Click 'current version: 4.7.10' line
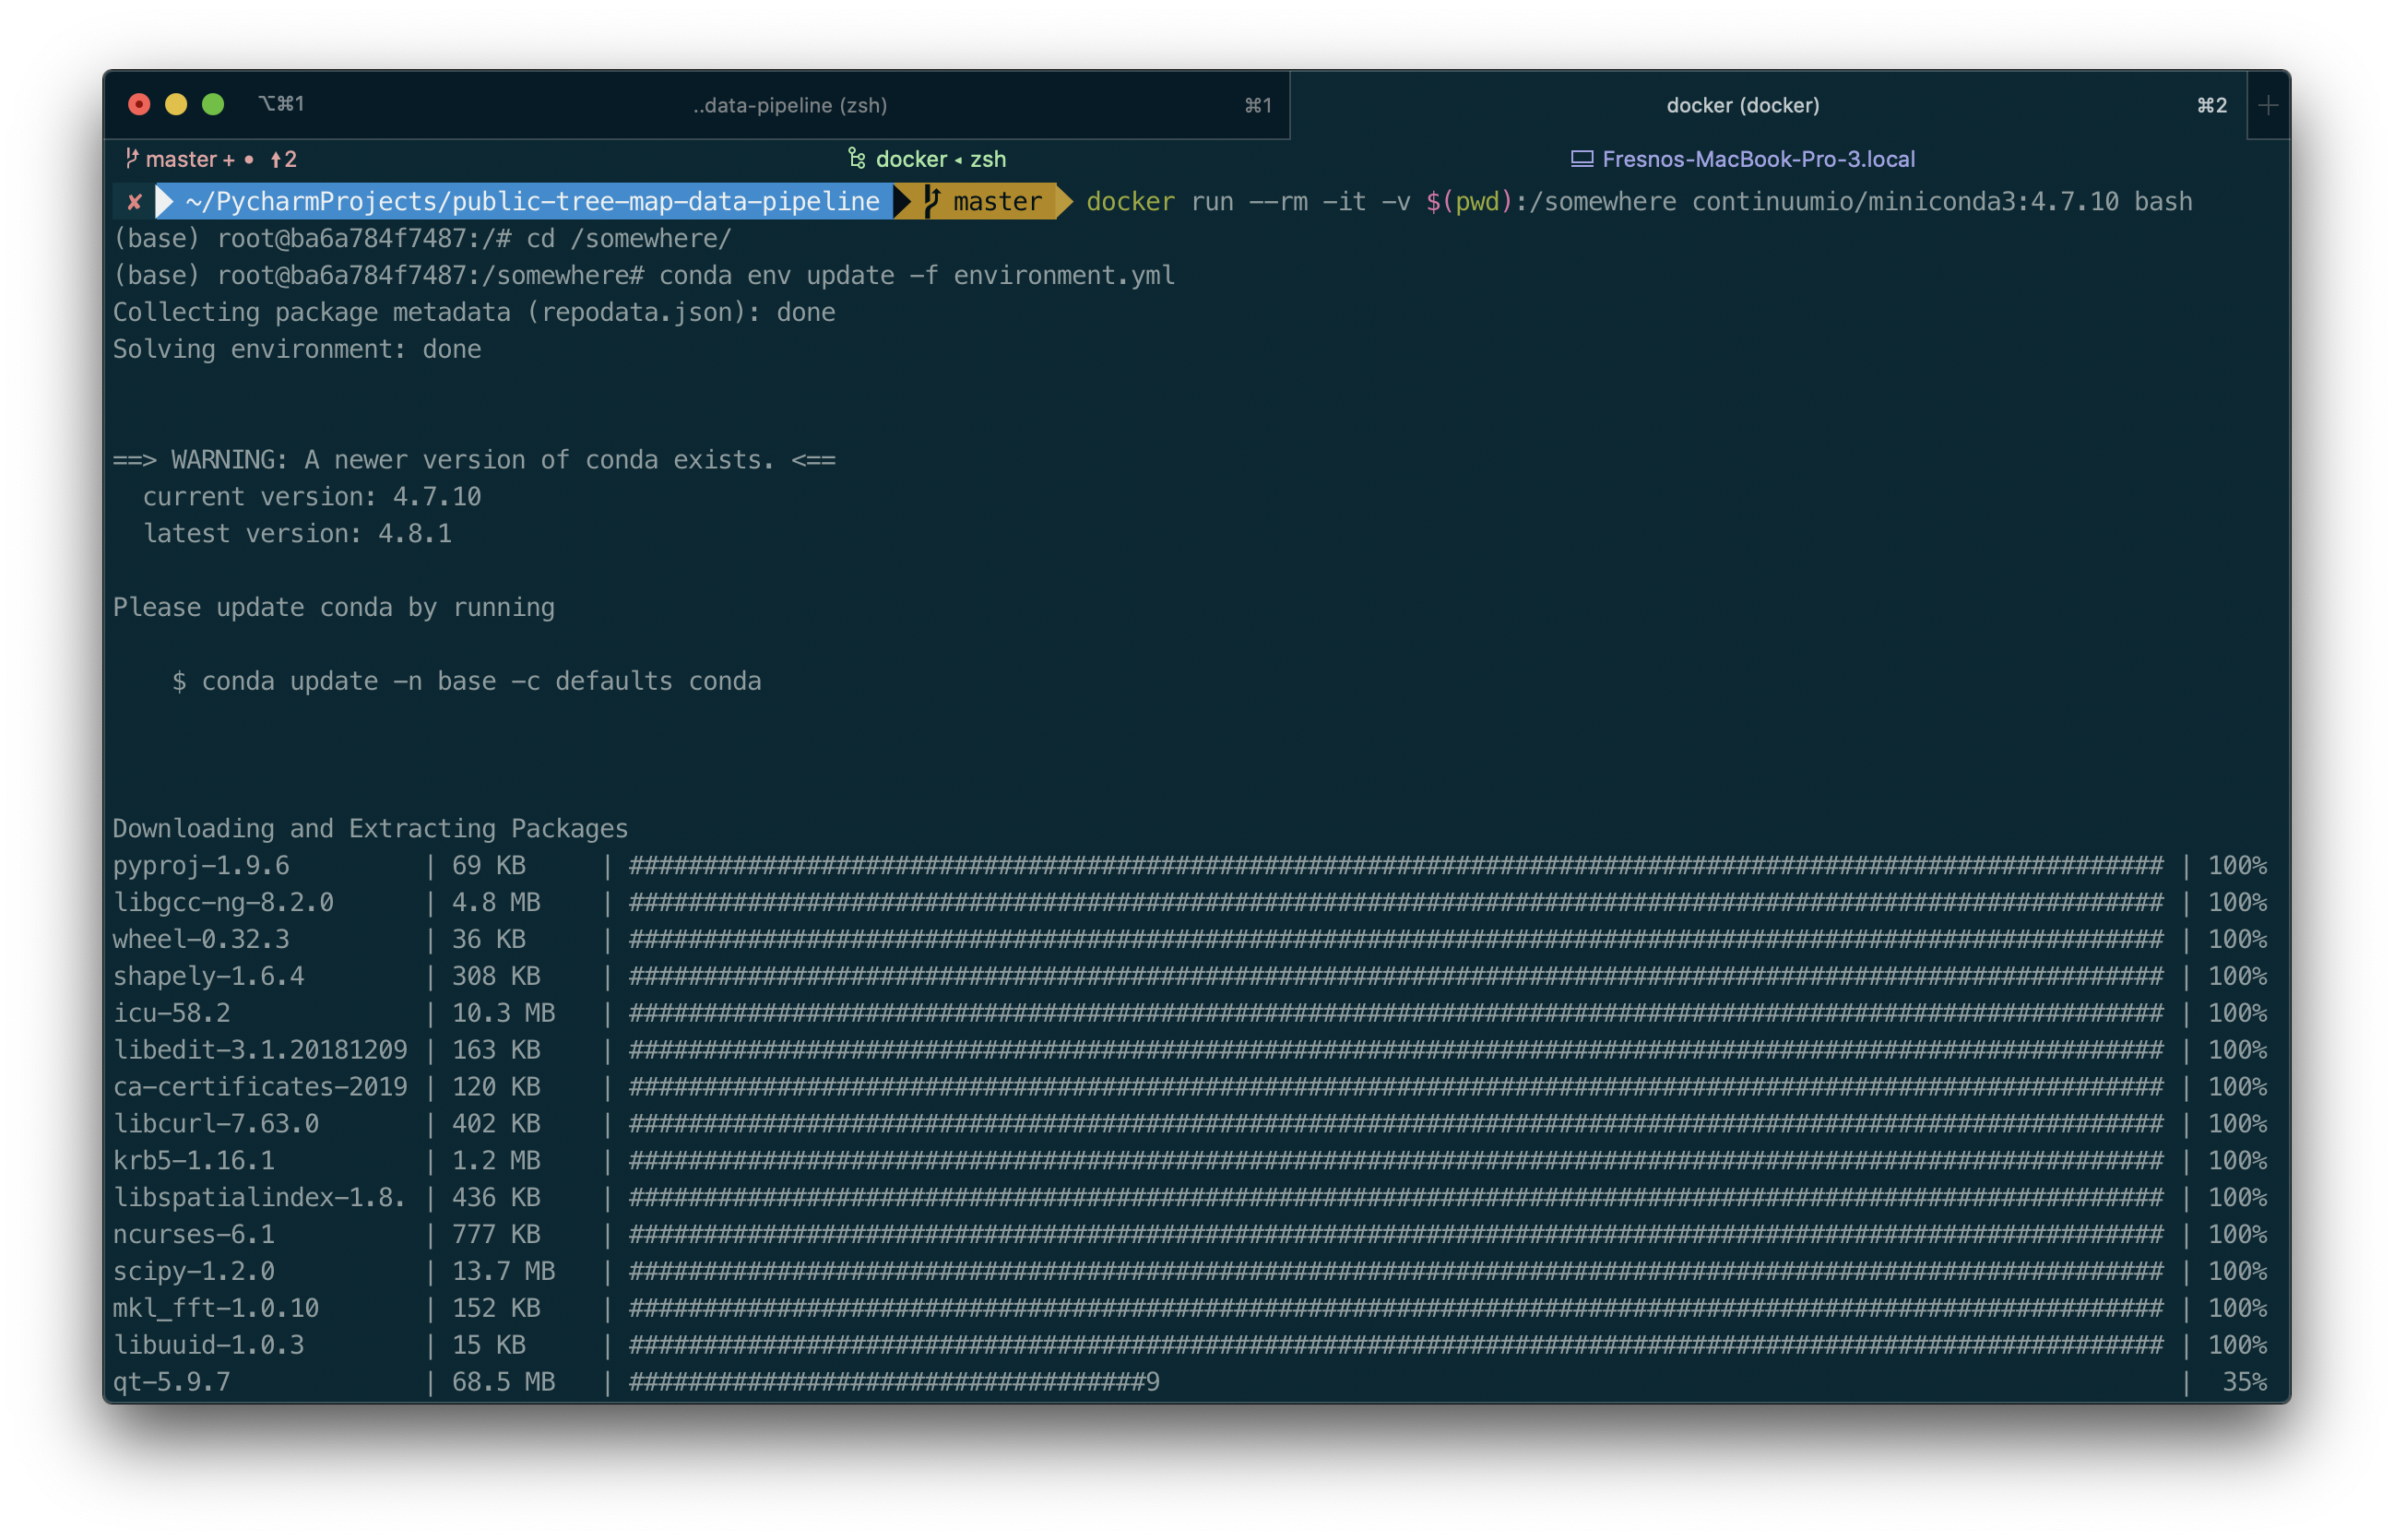This screenshot has height=1540, width=2394. [312, 497]
